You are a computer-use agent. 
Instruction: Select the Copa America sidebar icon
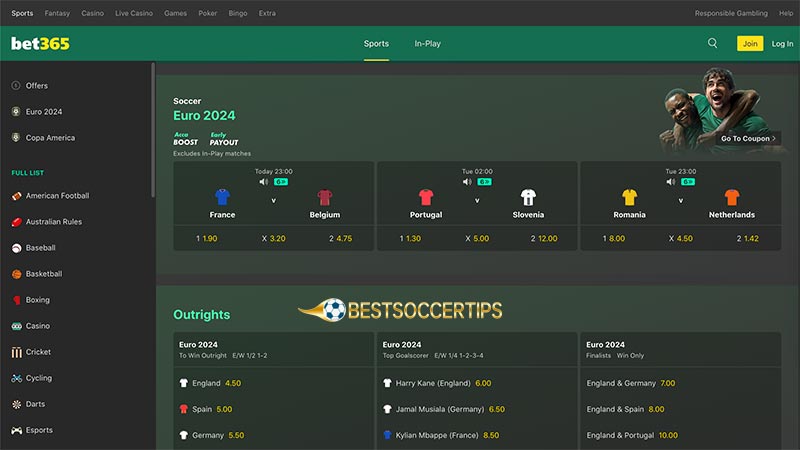tap(16, 137)
